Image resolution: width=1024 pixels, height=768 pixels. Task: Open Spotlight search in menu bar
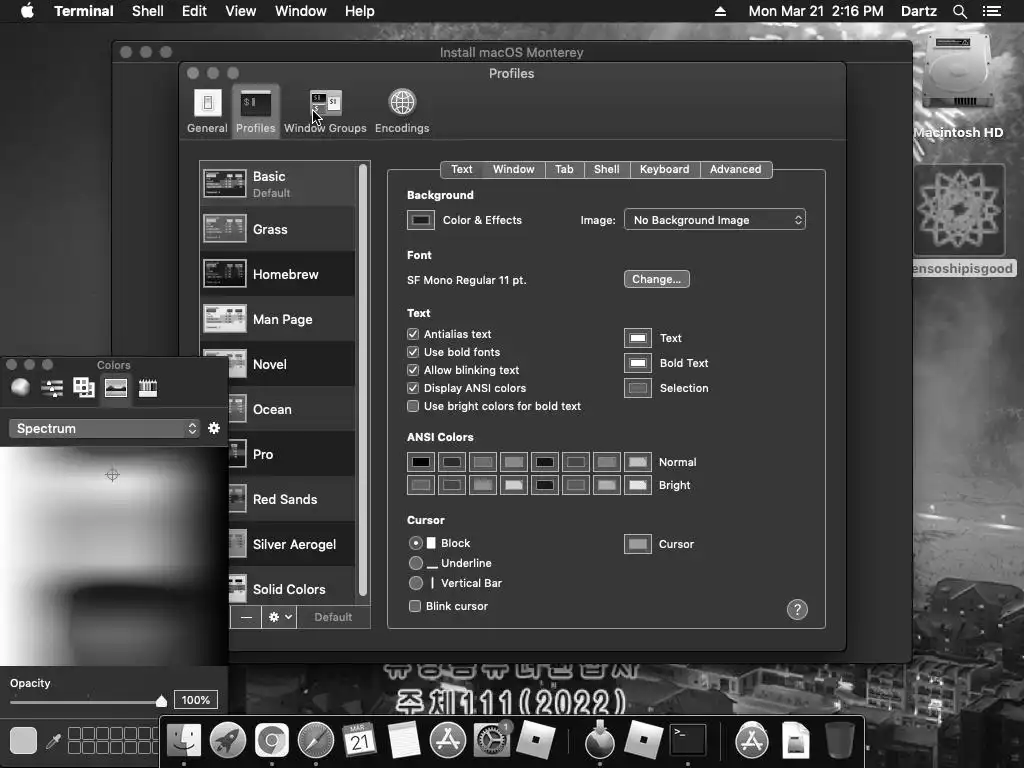[x=959, y=11]
